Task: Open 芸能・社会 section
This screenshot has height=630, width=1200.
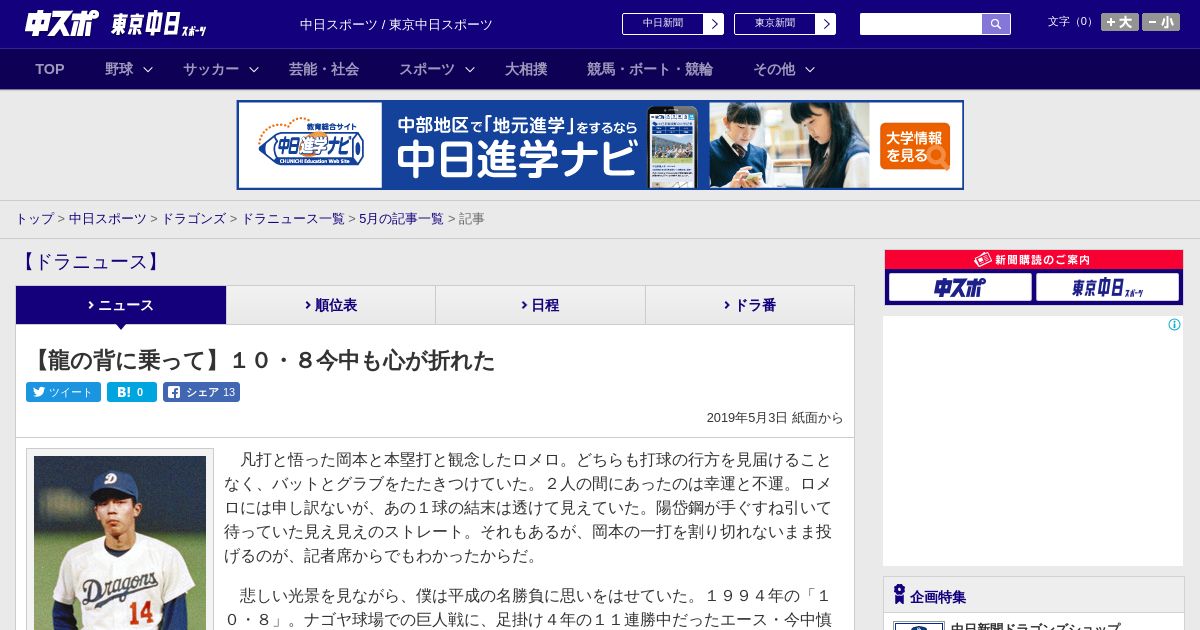Action: point(324,69)
